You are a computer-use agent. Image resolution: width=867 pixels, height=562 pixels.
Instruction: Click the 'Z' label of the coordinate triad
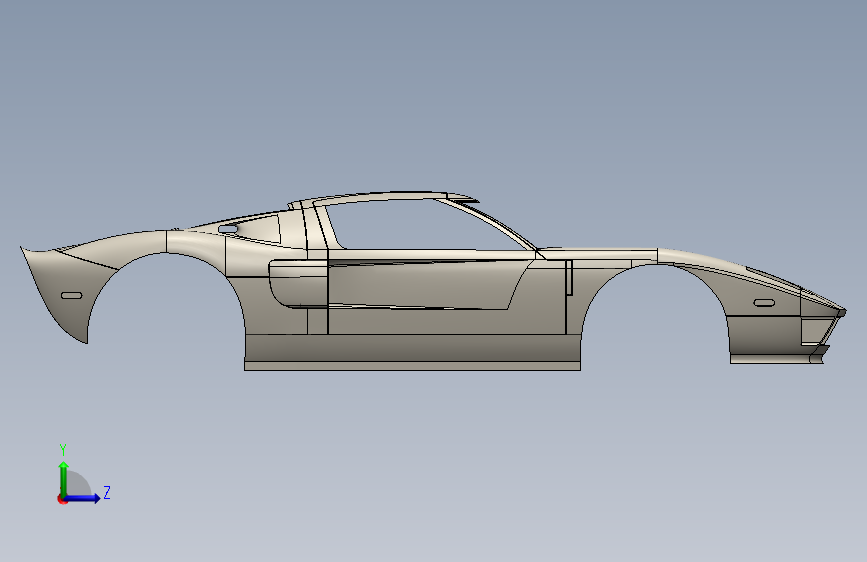(107, 492)
